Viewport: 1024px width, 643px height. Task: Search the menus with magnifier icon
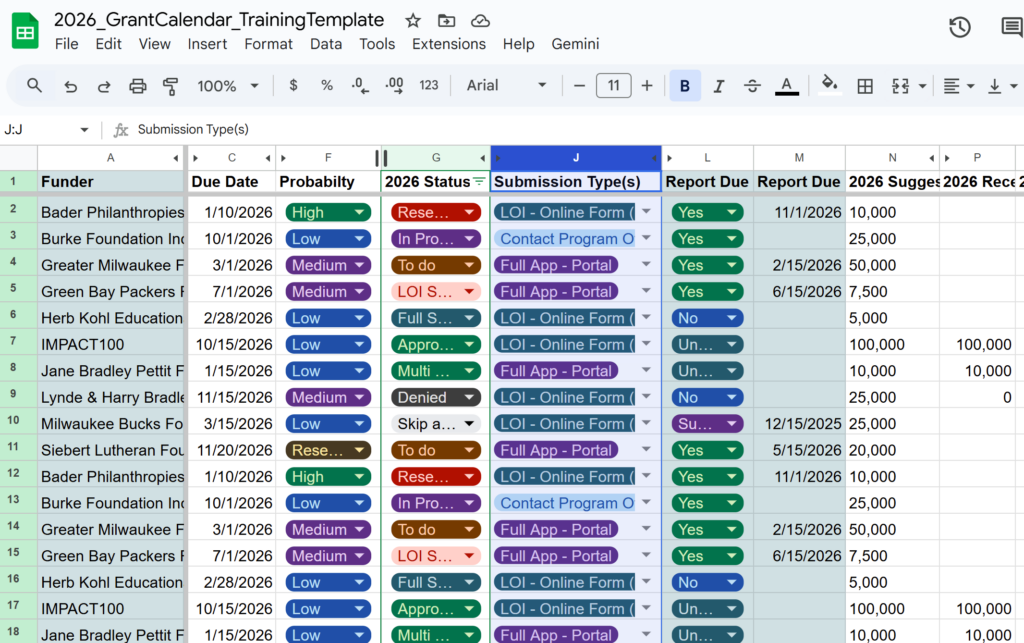point(35,86)
